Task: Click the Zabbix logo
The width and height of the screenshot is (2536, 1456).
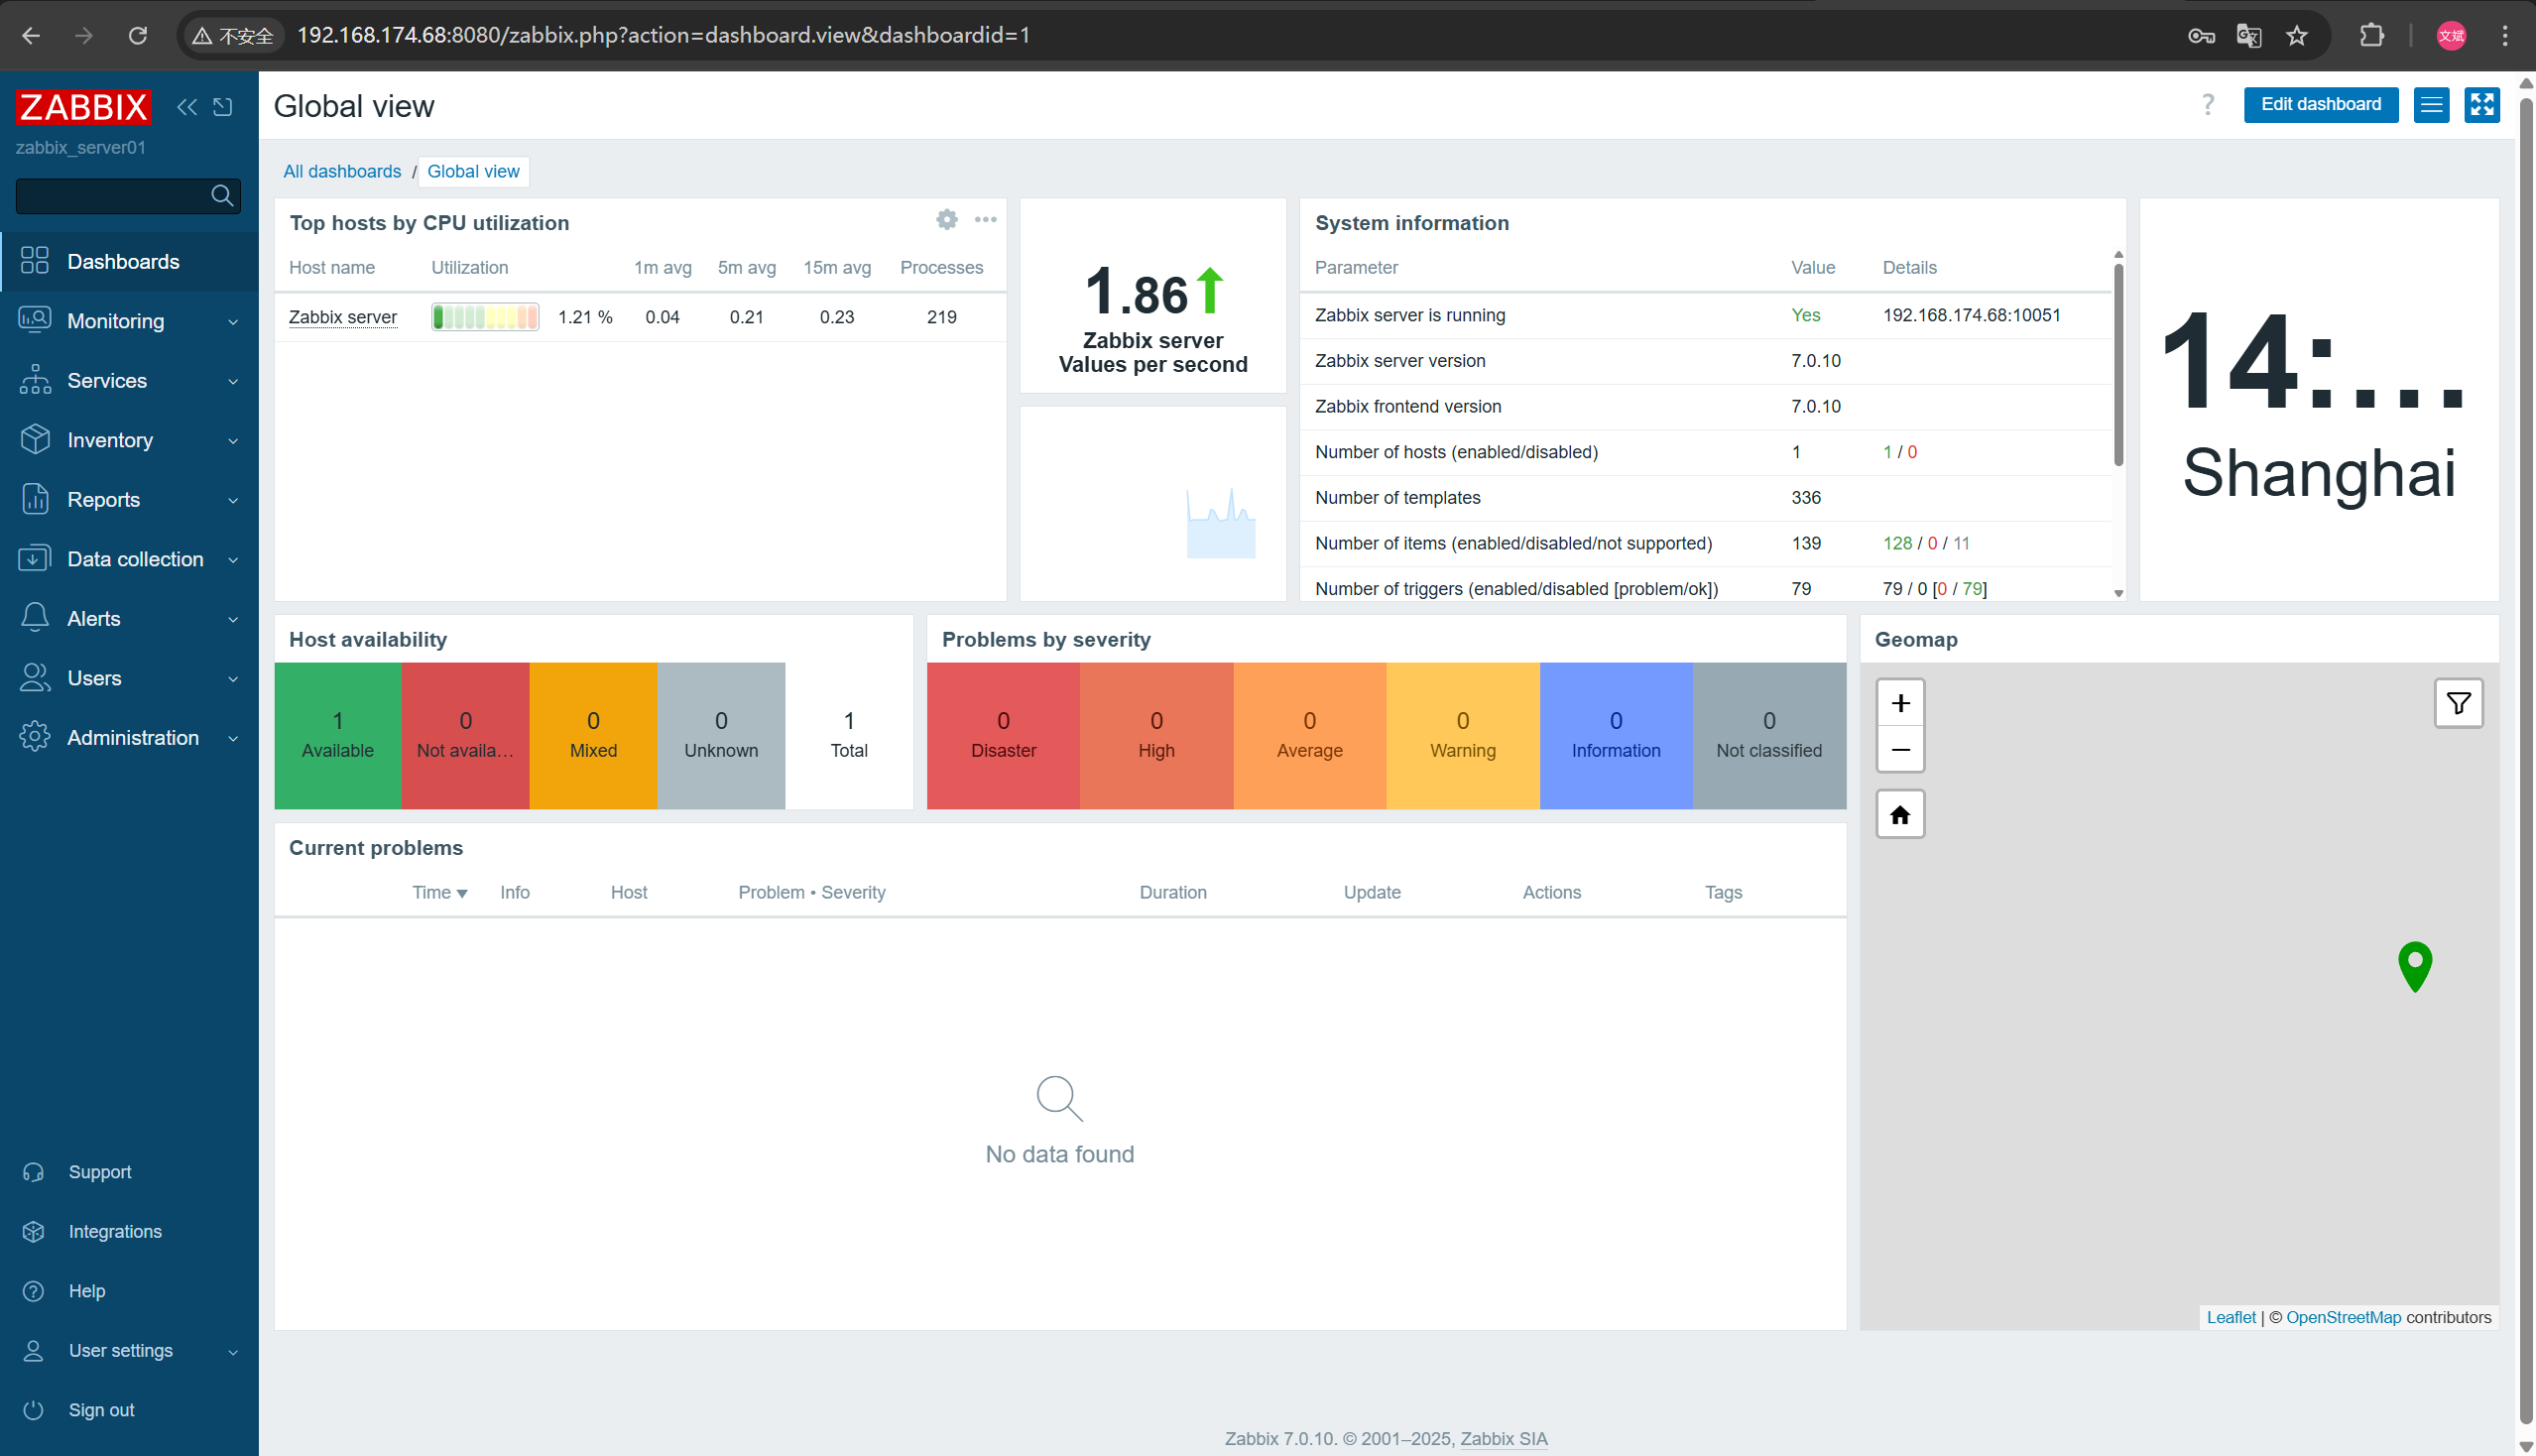Action: click(83, 106)
